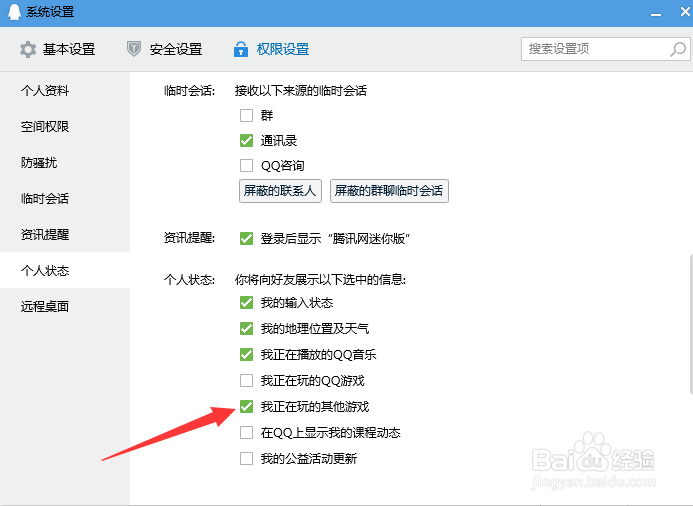Uncheck 我的地理位置及天气 checkbox
Screen dimensions: 693x506
[246, 328]
